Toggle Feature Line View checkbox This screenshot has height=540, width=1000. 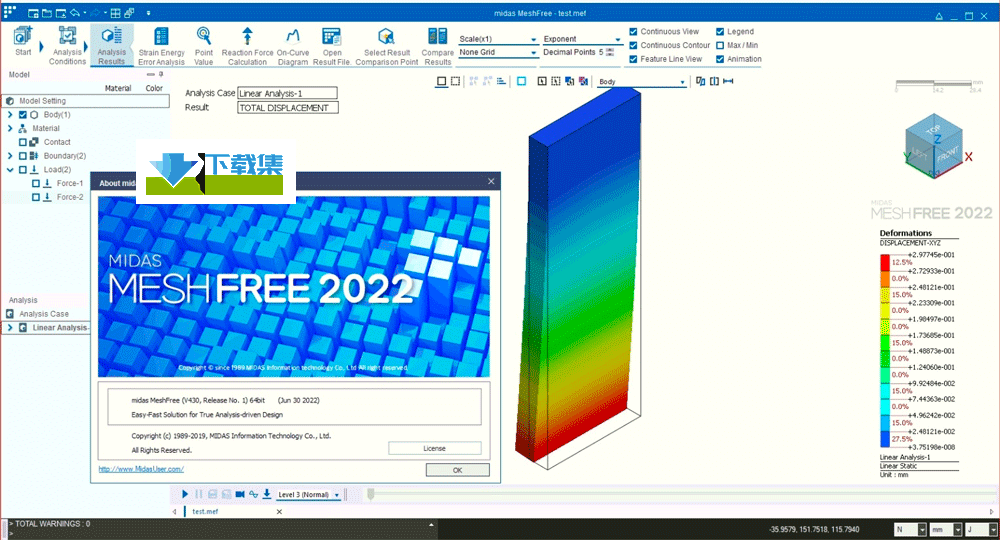633,59
